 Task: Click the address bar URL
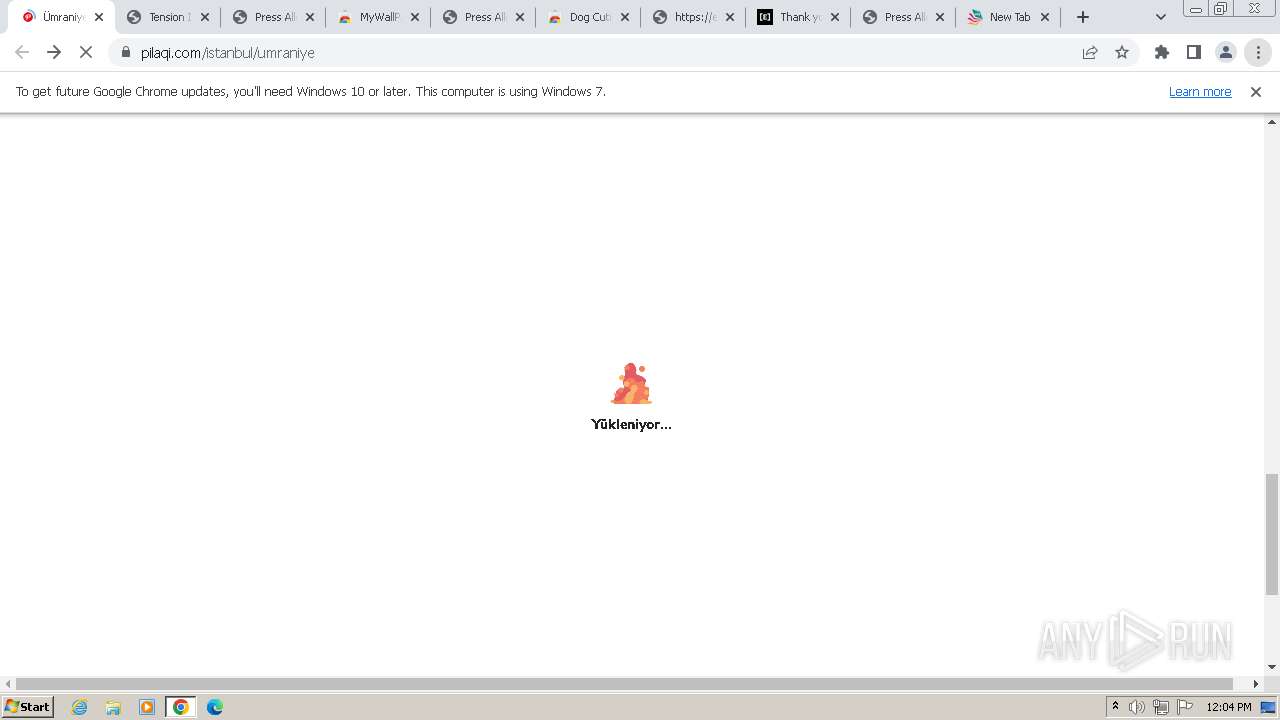click(228, 53)
